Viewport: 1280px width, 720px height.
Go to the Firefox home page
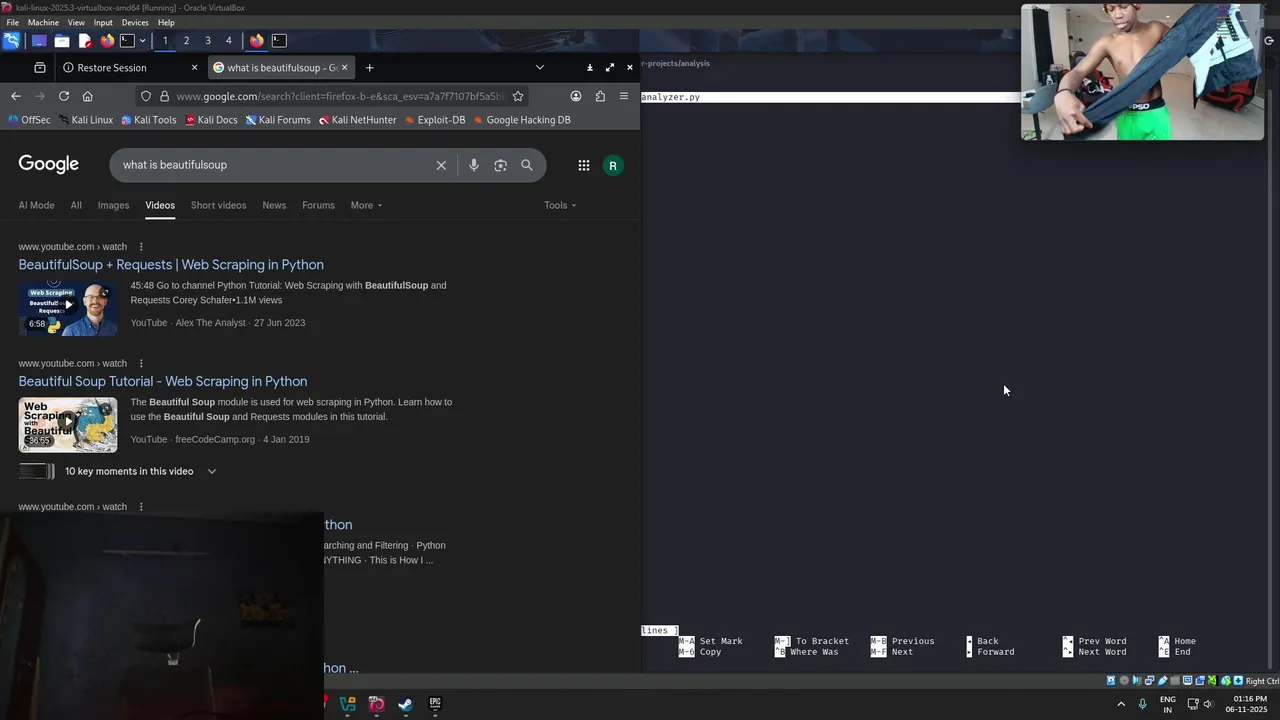tap(88, 96)
